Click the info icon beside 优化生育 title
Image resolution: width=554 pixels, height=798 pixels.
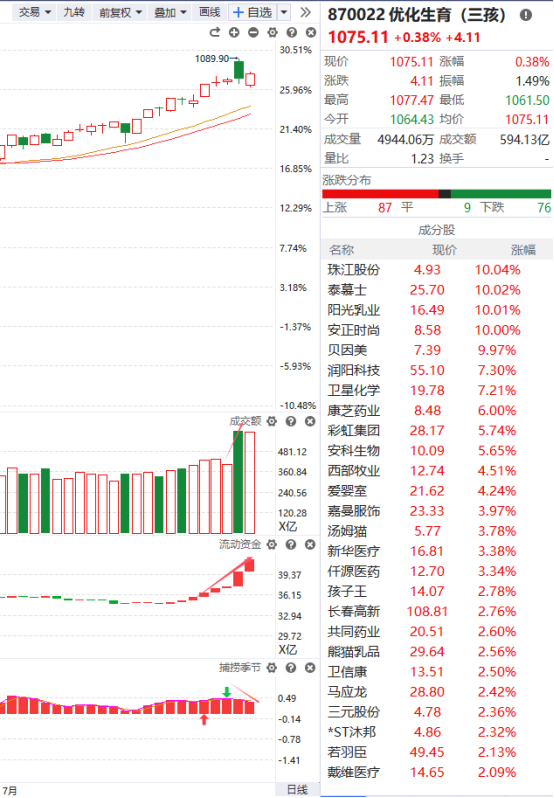coord(526,15)
